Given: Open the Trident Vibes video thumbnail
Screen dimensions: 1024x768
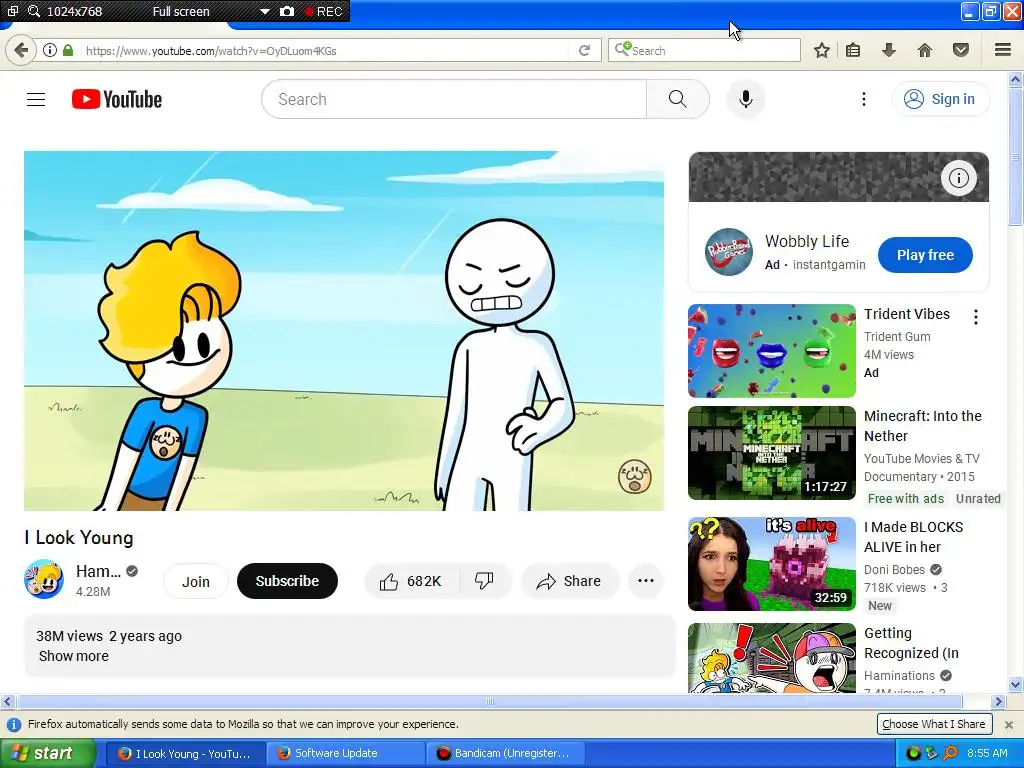Looking at the screenshot, I should click(x=772, y=351).
